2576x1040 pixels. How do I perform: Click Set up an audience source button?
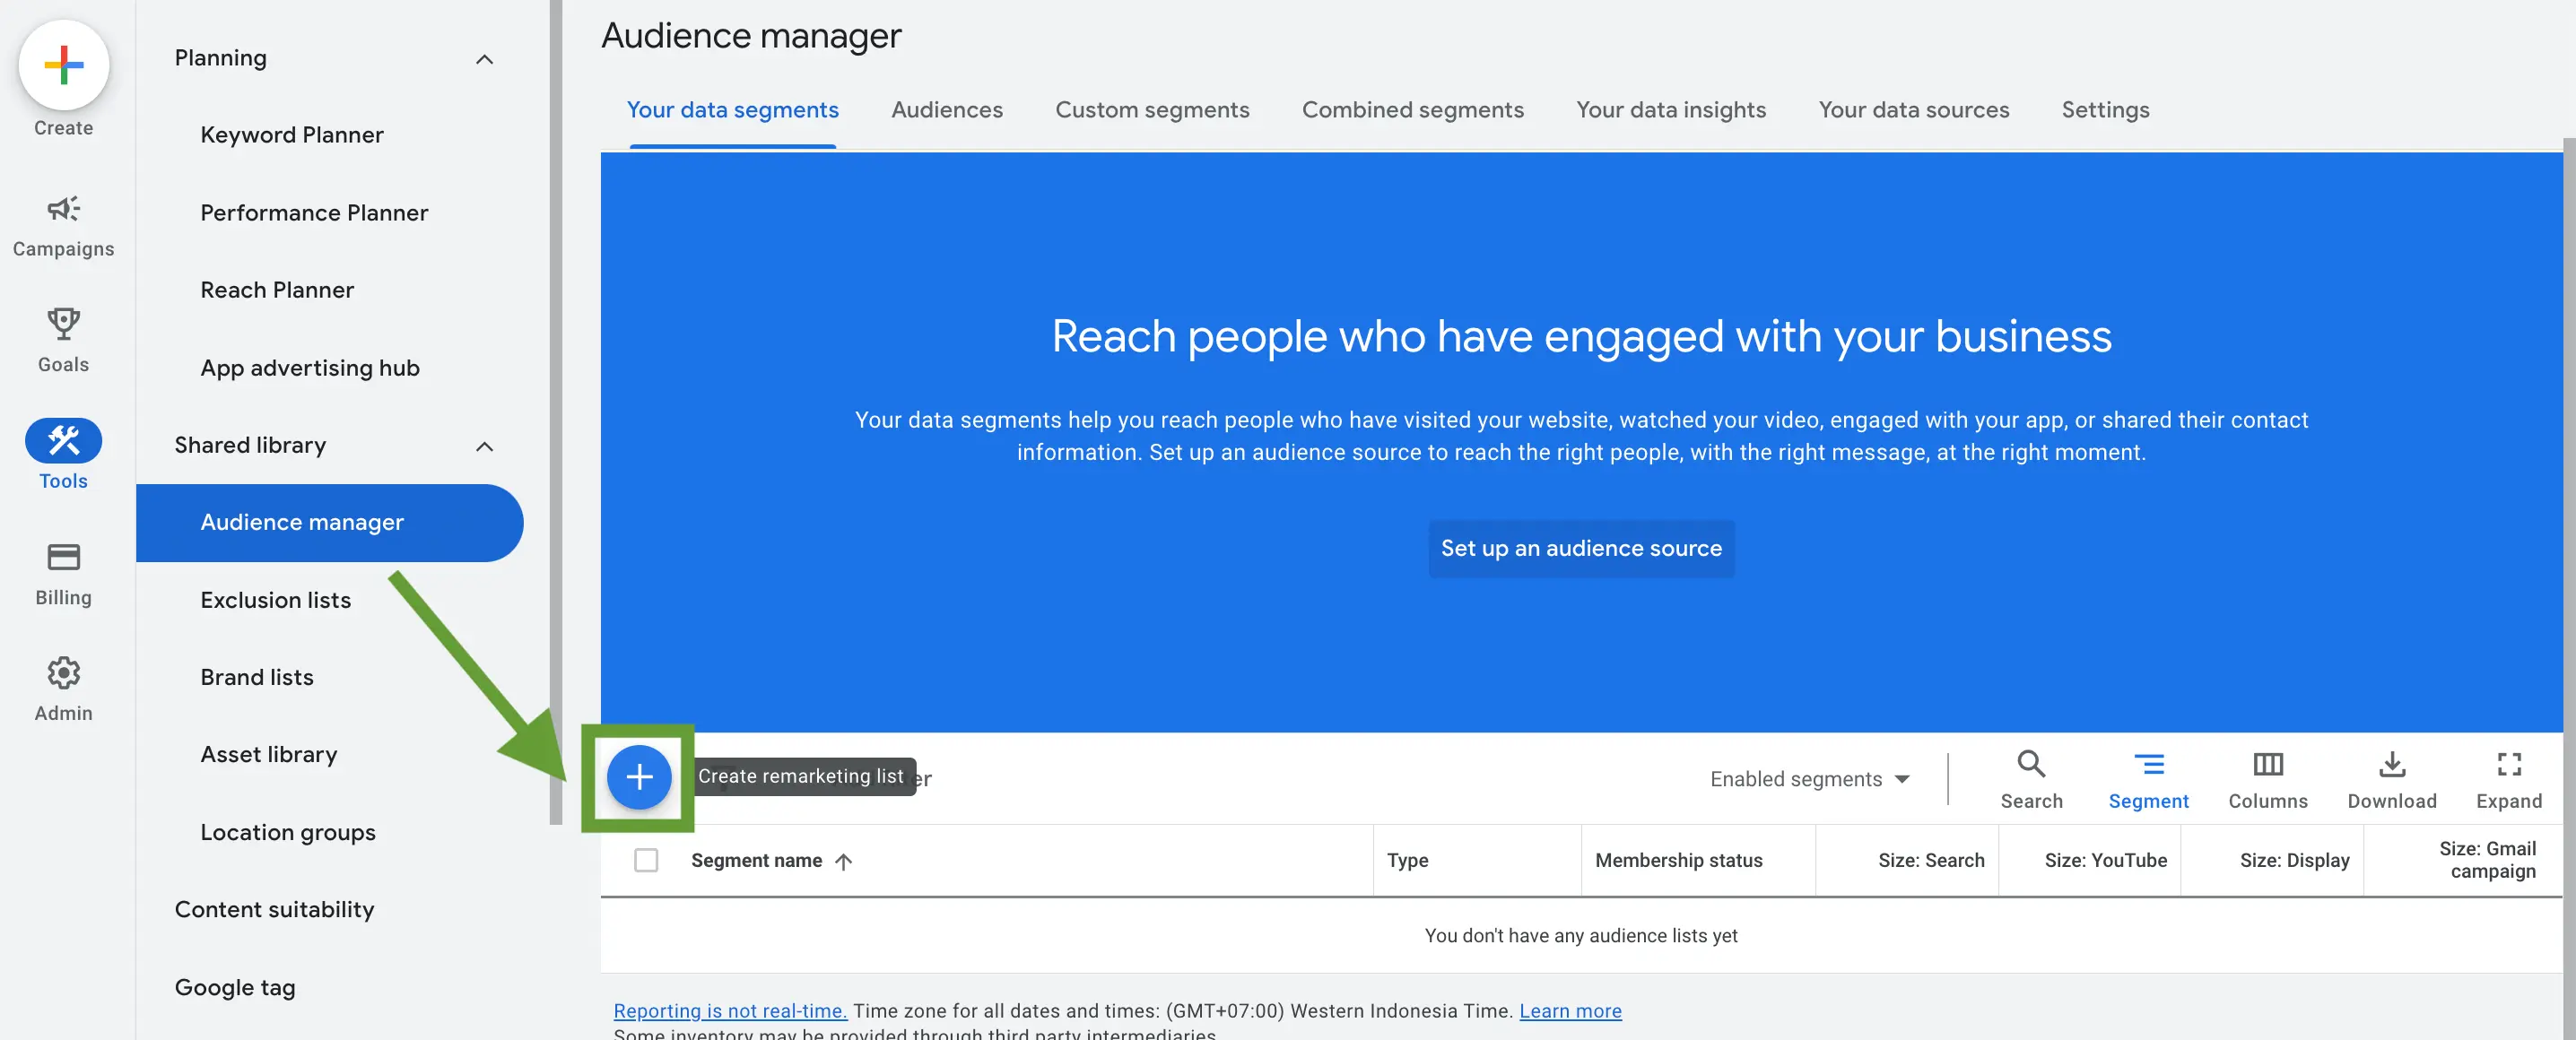pos(1581,549)
